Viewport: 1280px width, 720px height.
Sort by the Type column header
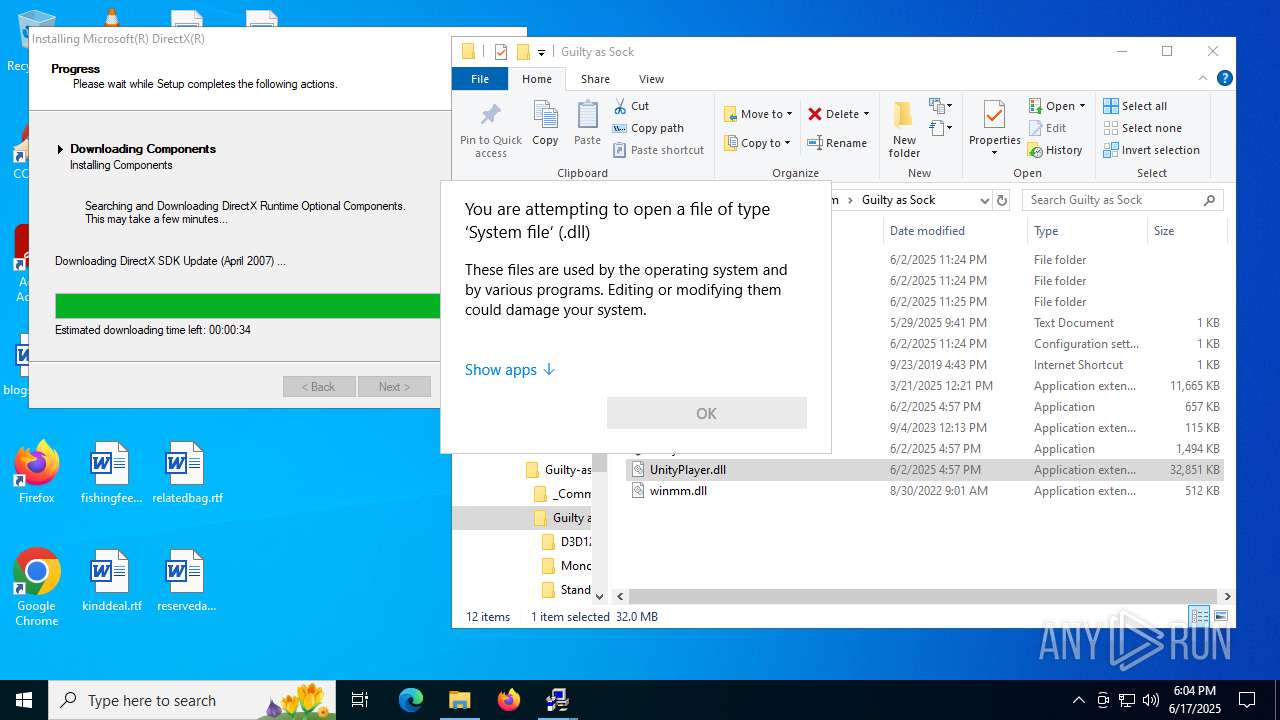pyautogui.click(x=1087, y=231)
